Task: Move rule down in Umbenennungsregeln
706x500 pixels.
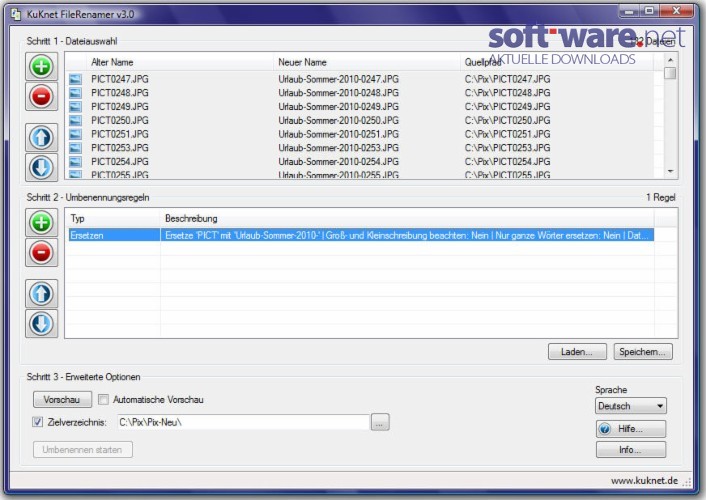Action: pyautogui.click(x=41, y=323)
